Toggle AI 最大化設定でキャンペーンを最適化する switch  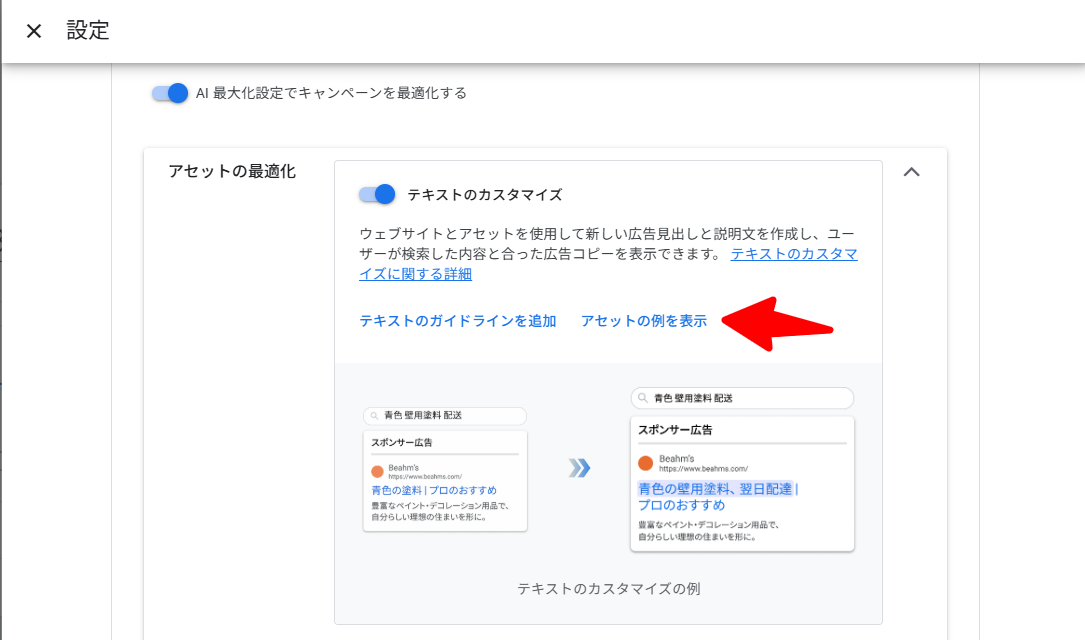(170, 93)
